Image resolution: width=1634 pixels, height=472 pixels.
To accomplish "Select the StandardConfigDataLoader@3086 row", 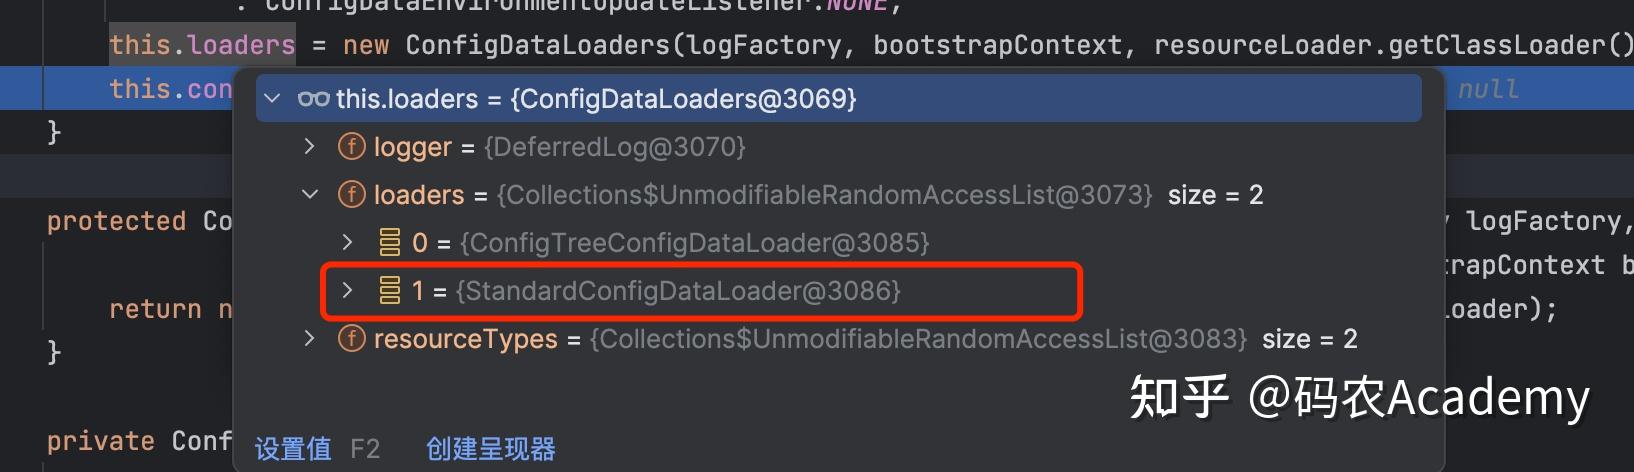I will (x=701, y=291).
